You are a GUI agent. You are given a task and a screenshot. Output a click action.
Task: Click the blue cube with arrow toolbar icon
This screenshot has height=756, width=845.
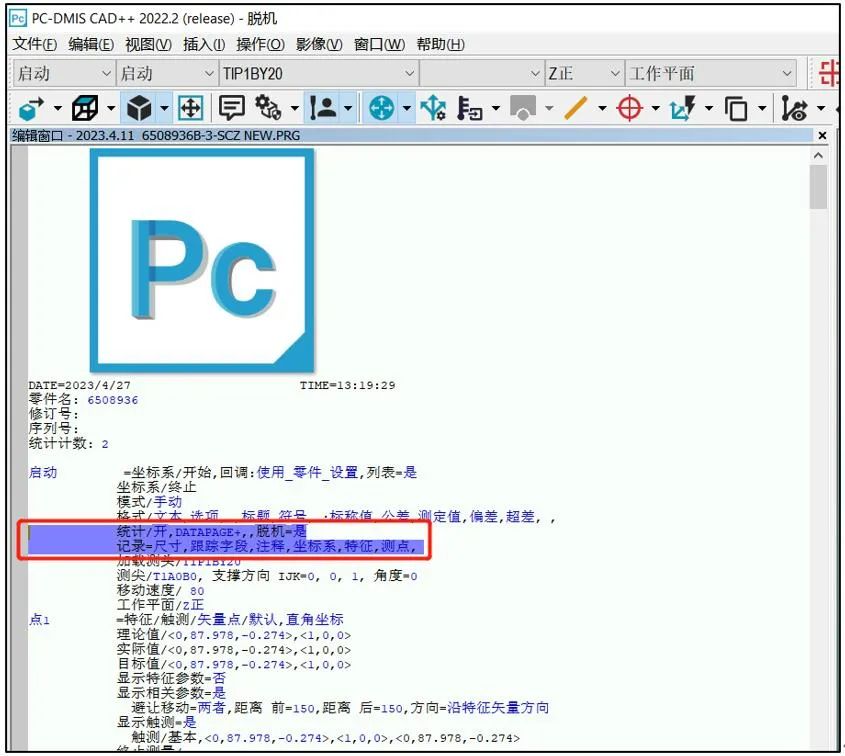click(31, 108)
